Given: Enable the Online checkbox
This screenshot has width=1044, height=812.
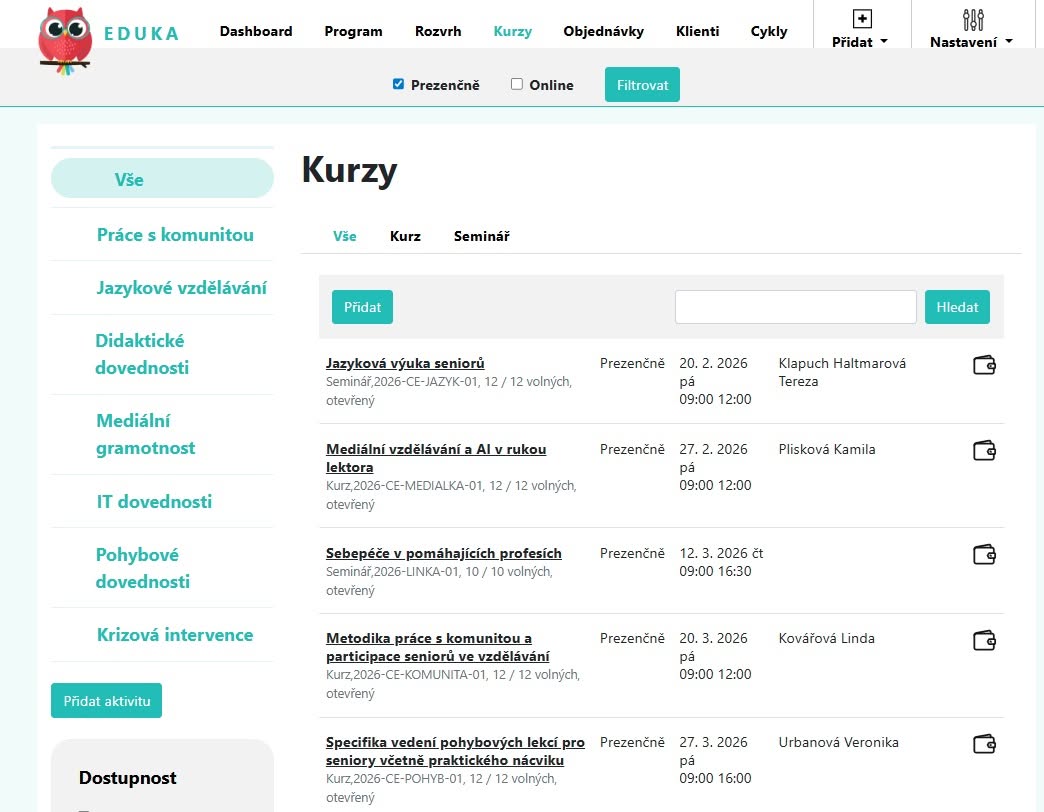Looking at the screenshot, I should click(x=517, y=84).
